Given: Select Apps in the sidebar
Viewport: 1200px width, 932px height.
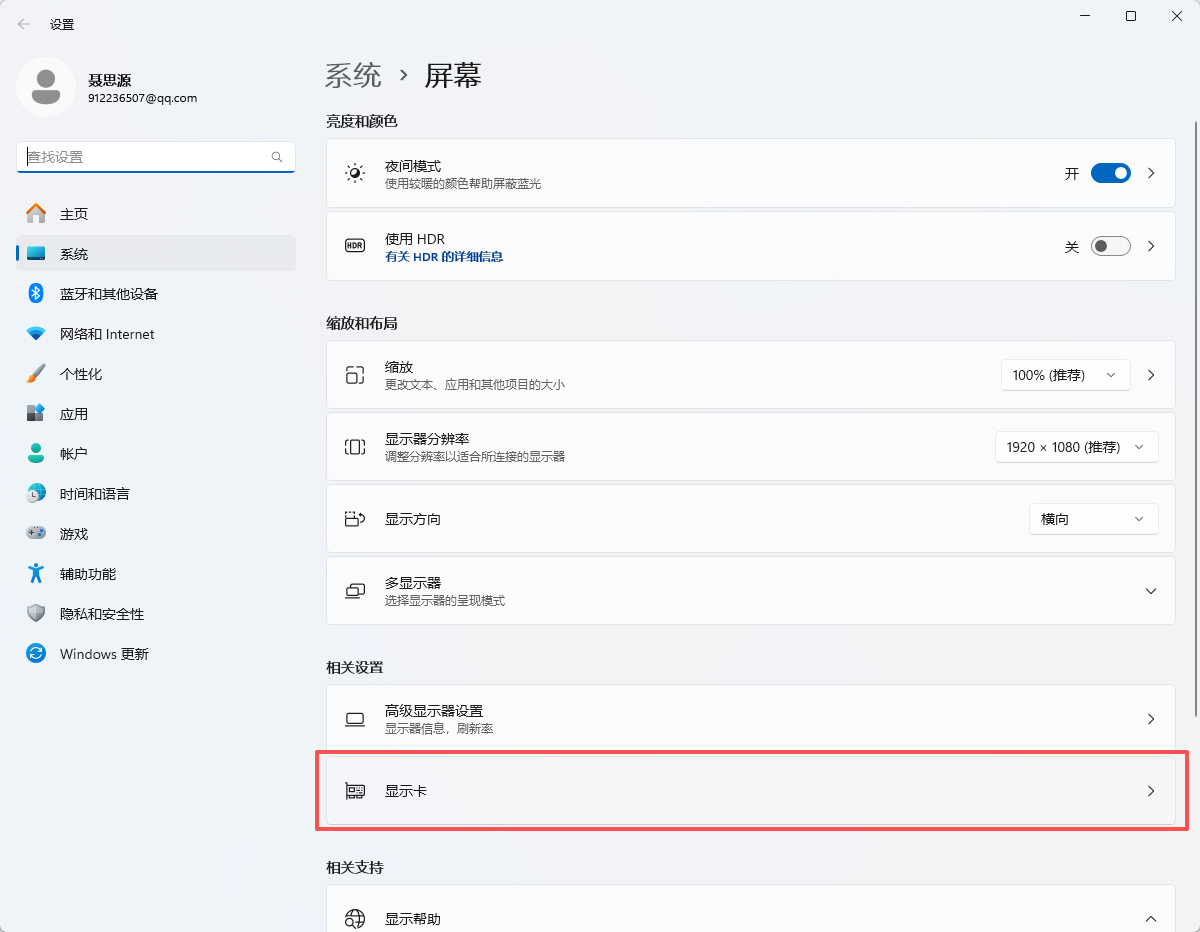Looking at the screenshot, I should (x=74, y=414).
